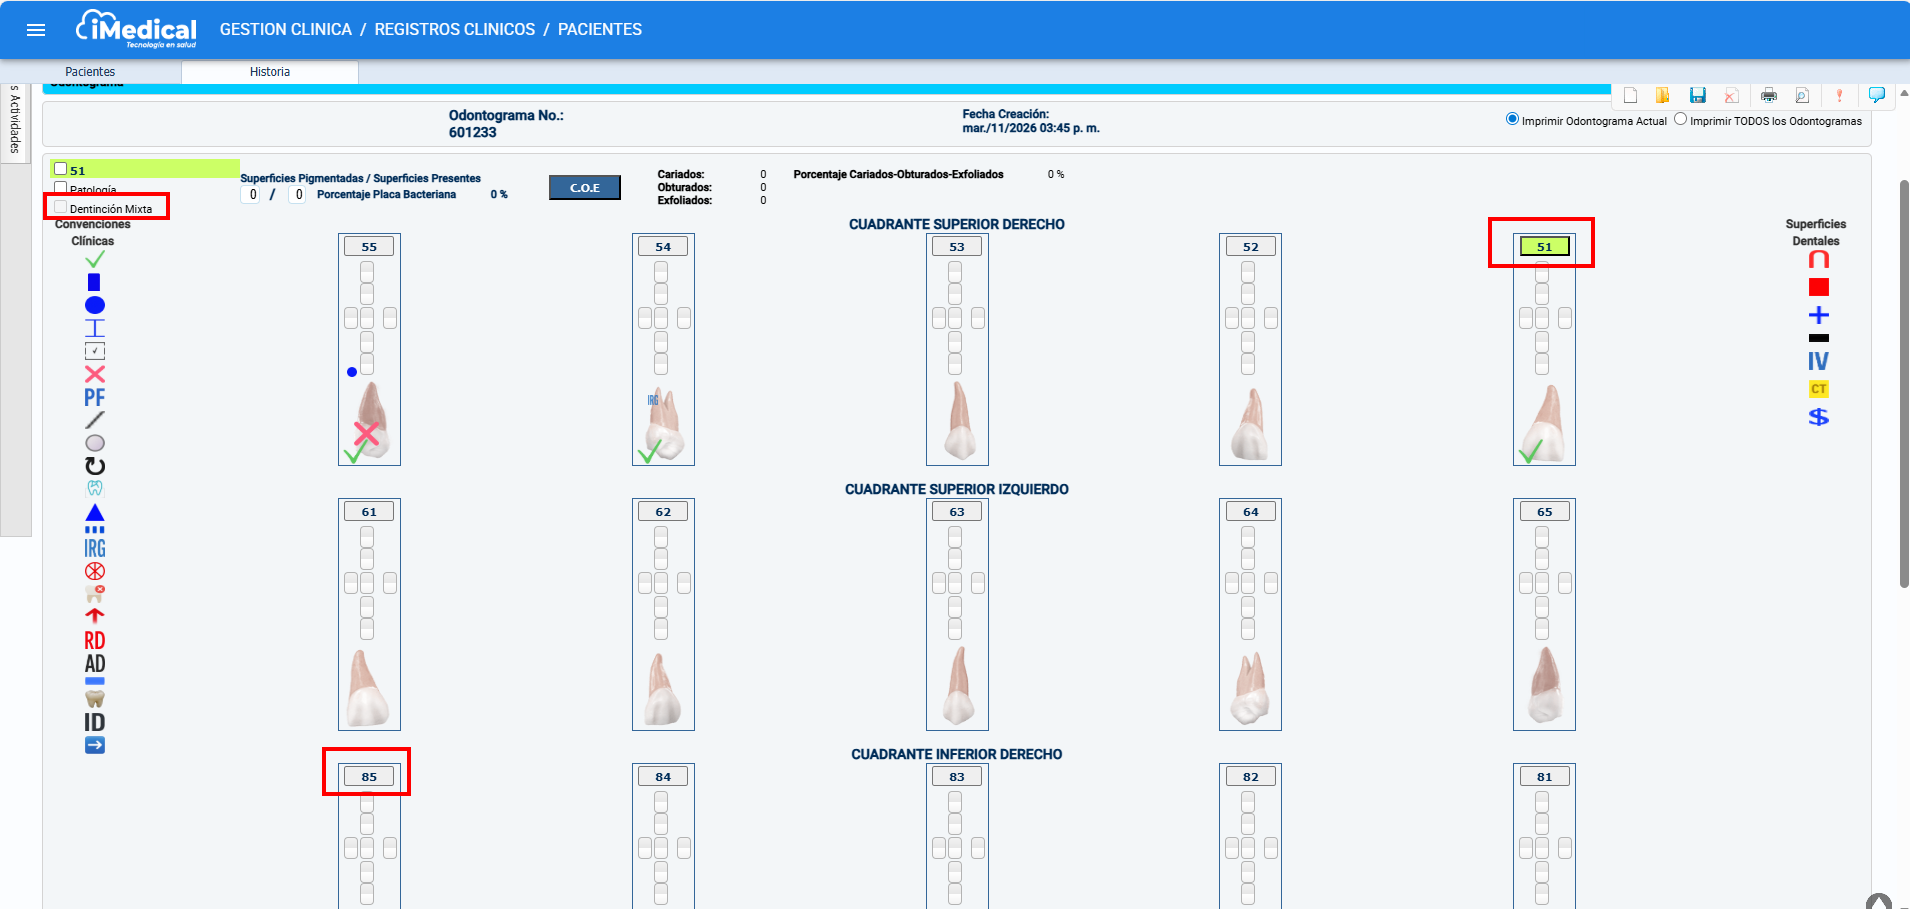Switch to the Pacientes tab

[90, 72]
